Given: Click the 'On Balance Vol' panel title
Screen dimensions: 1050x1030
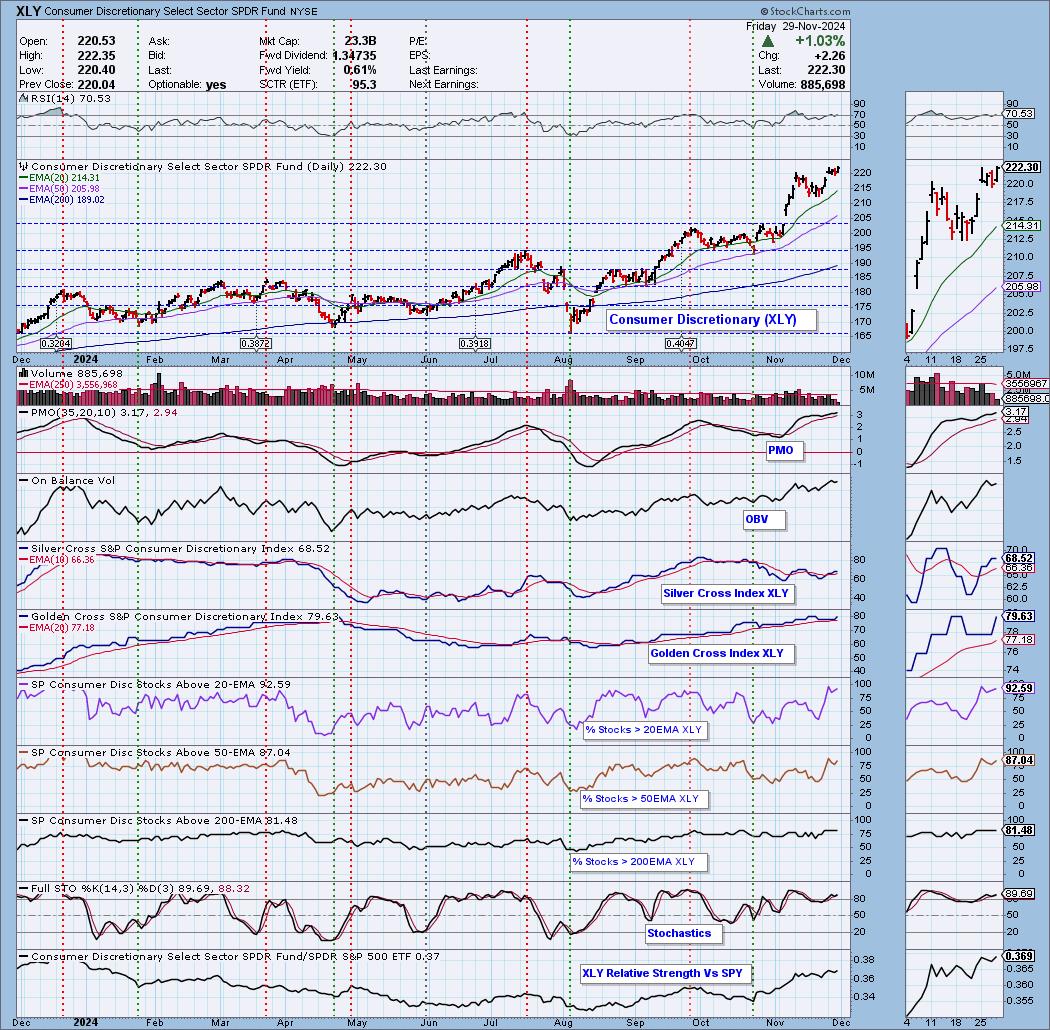Looking at the screenshot, I should [x=73, y=481].
